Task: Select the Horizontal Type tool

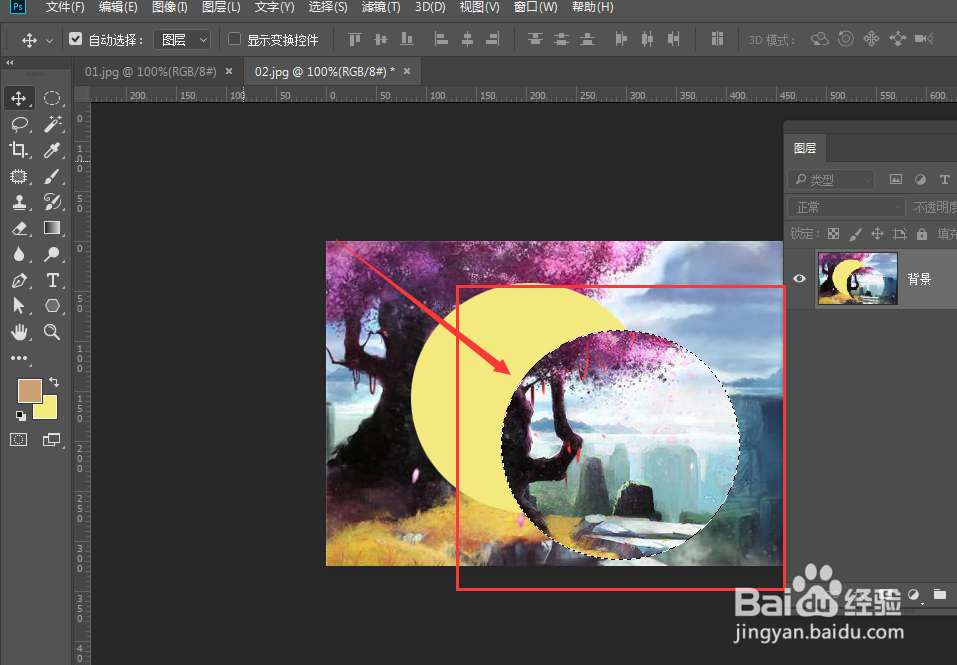Action: pos(52,280)
